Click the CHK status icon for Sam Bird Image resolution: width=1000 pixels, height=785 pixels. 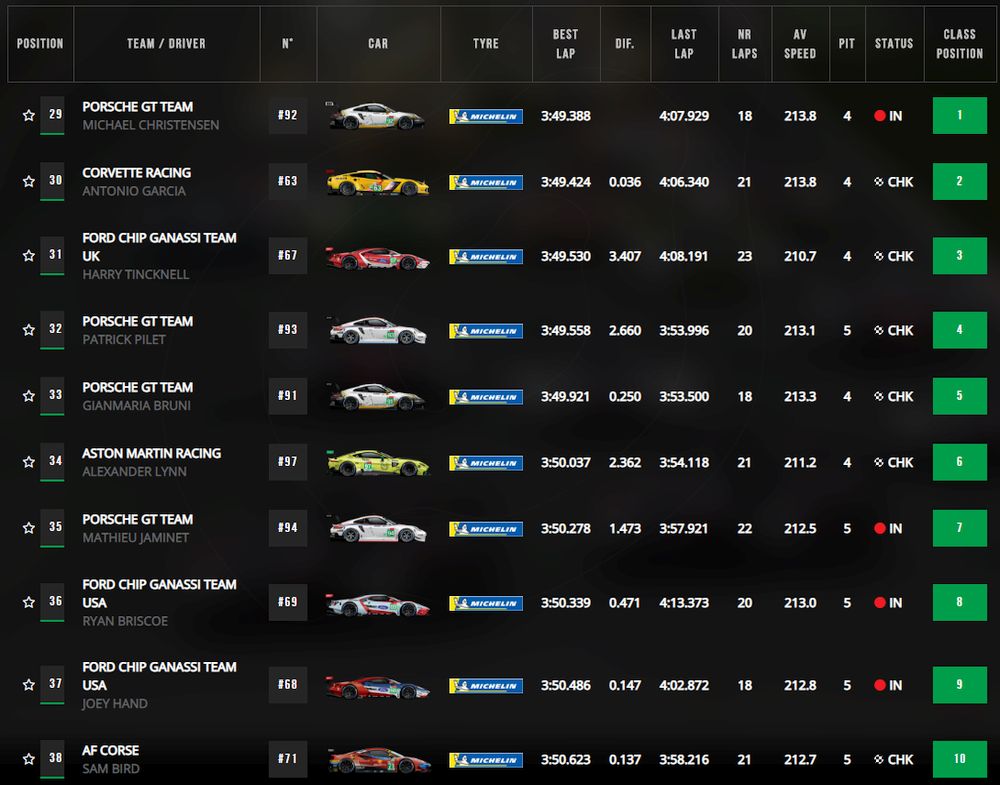point(880,759)
